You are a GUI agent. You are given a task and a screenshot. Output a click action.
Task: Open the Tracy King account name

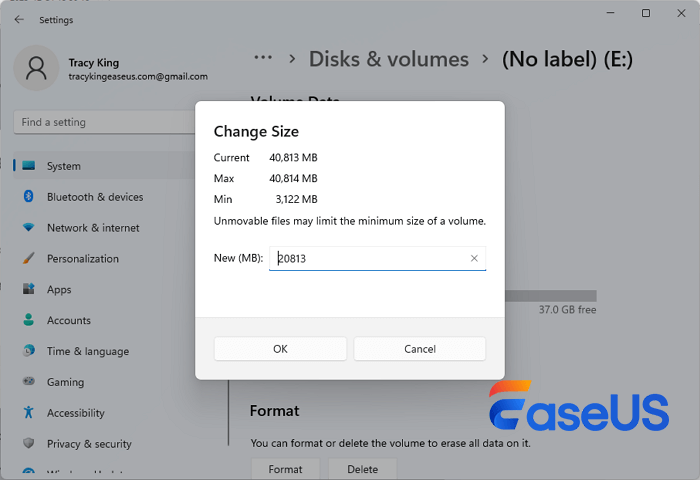click(x=94, y=63)
